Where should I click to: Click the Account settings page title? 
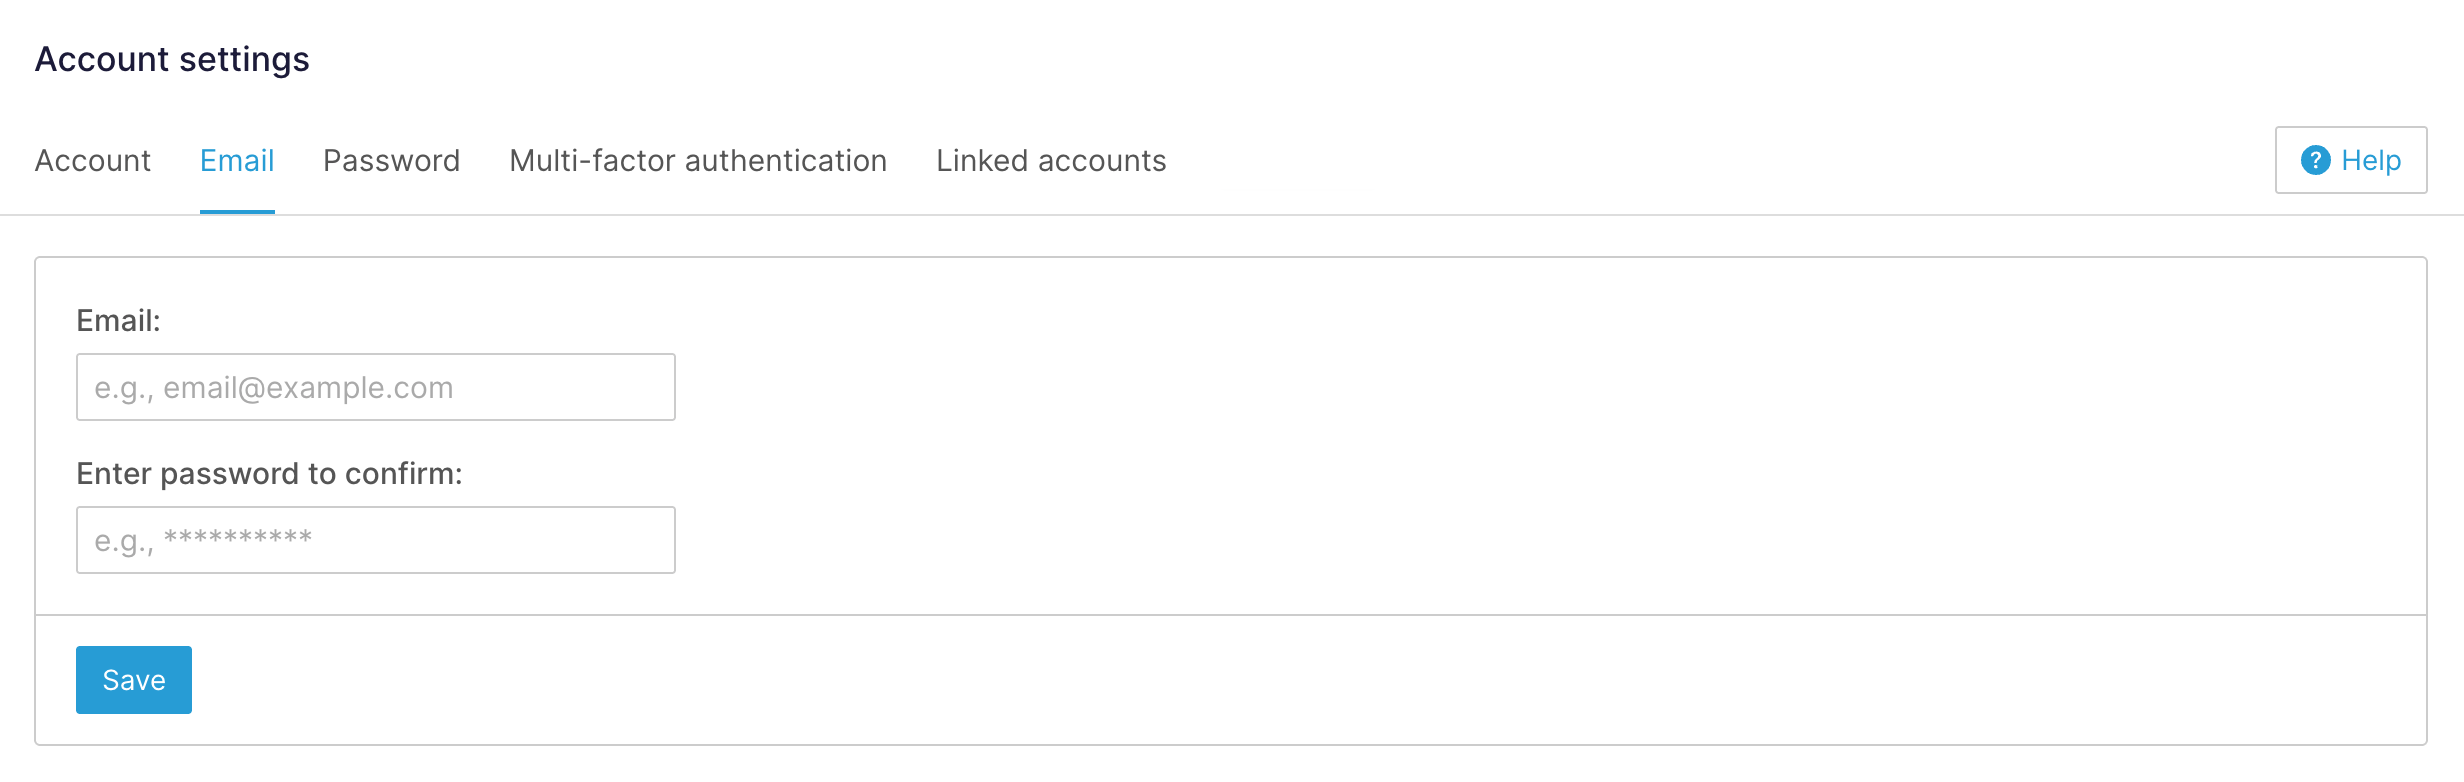click(172, 59)
